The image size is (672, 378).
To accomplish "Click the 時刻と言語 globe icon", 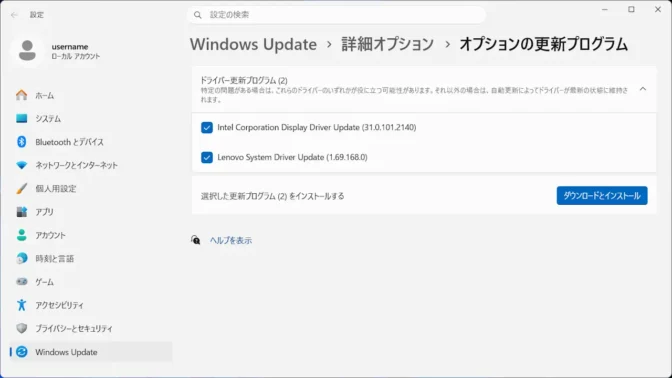I will click(21, 258).
